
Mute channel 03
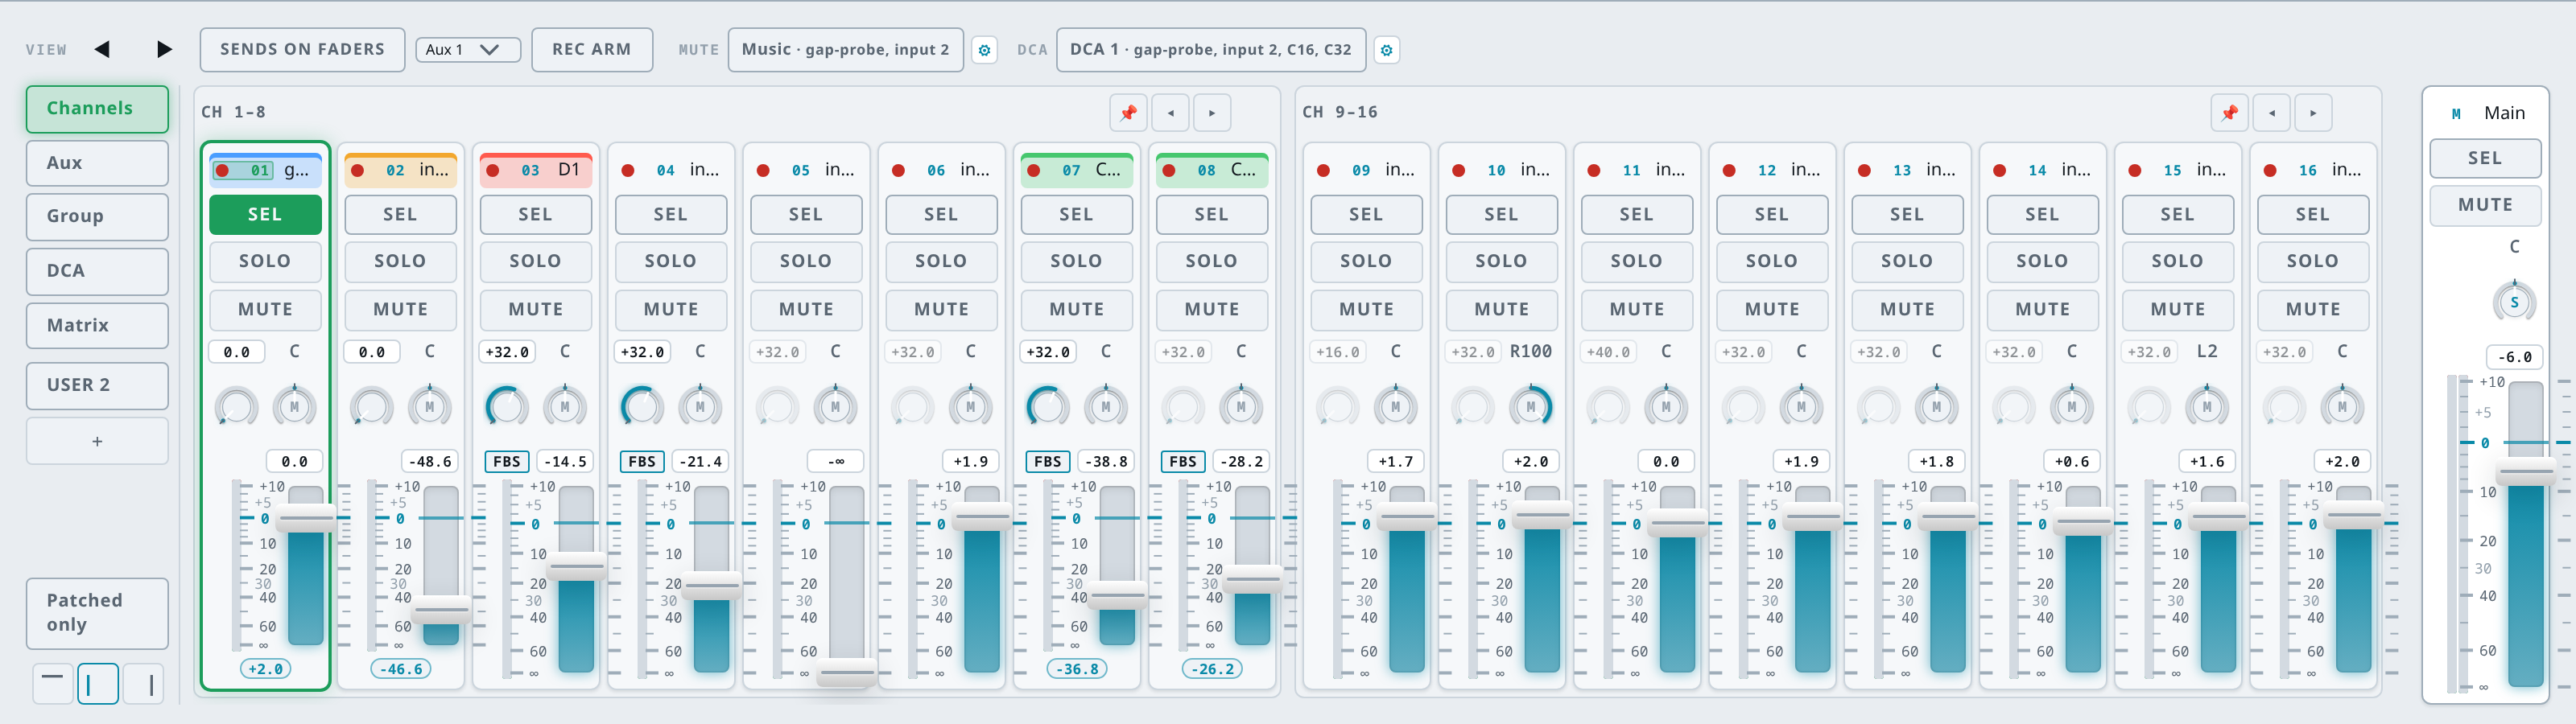[x=536, y=310]
